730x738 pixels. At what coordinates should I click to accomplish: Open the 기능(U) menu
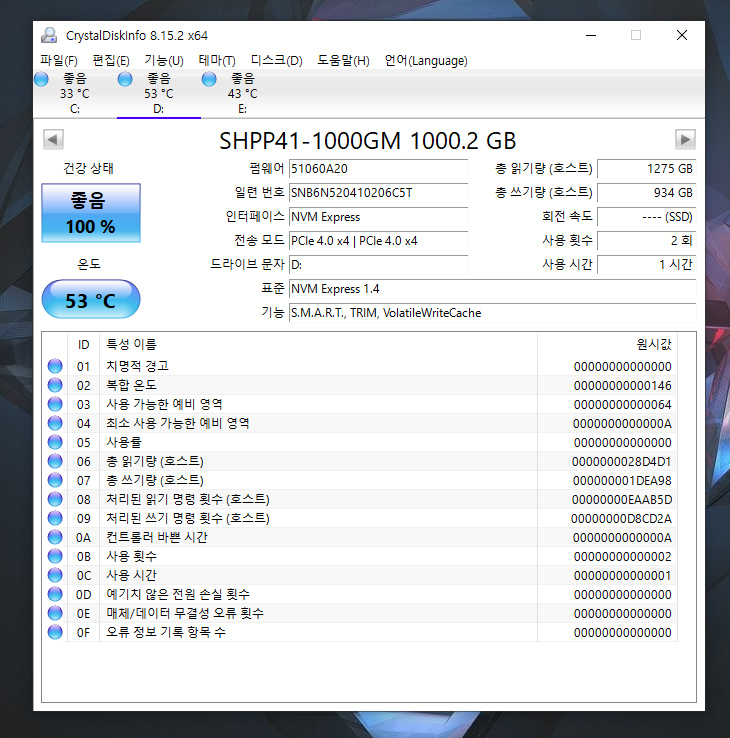[x=164, y=60]
